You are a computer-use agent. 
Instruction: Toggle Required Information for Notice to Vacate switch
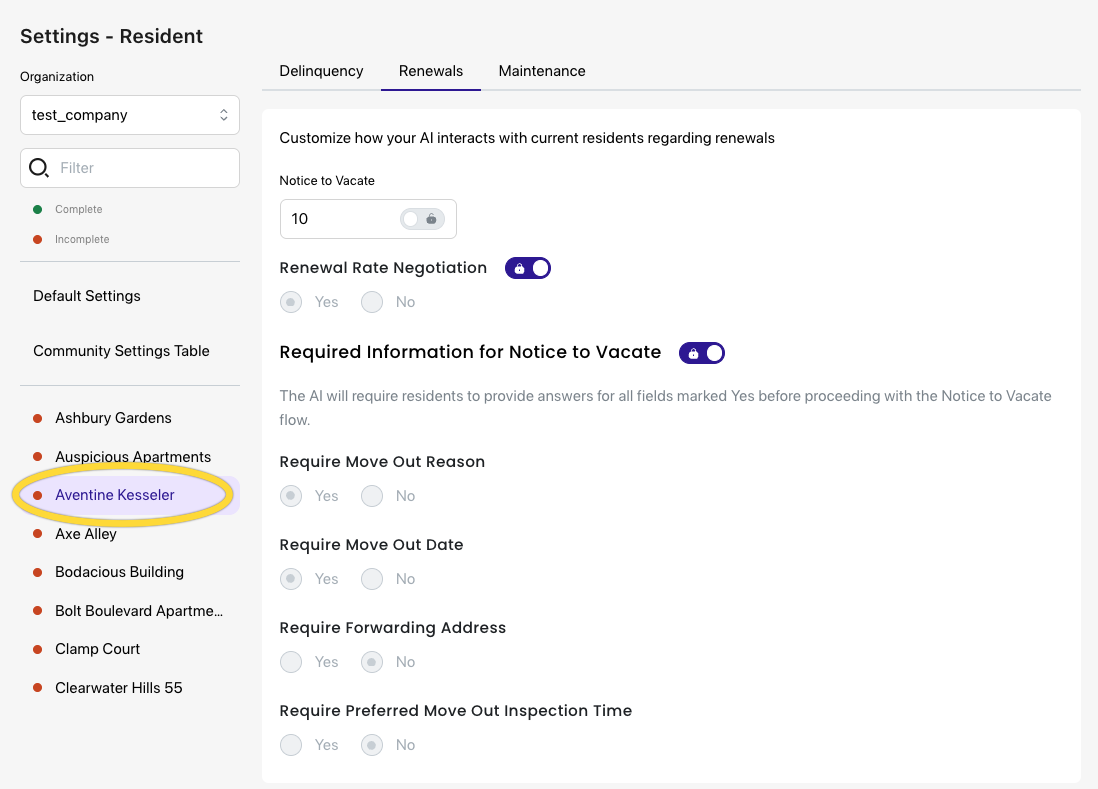(x=702, y=353)
